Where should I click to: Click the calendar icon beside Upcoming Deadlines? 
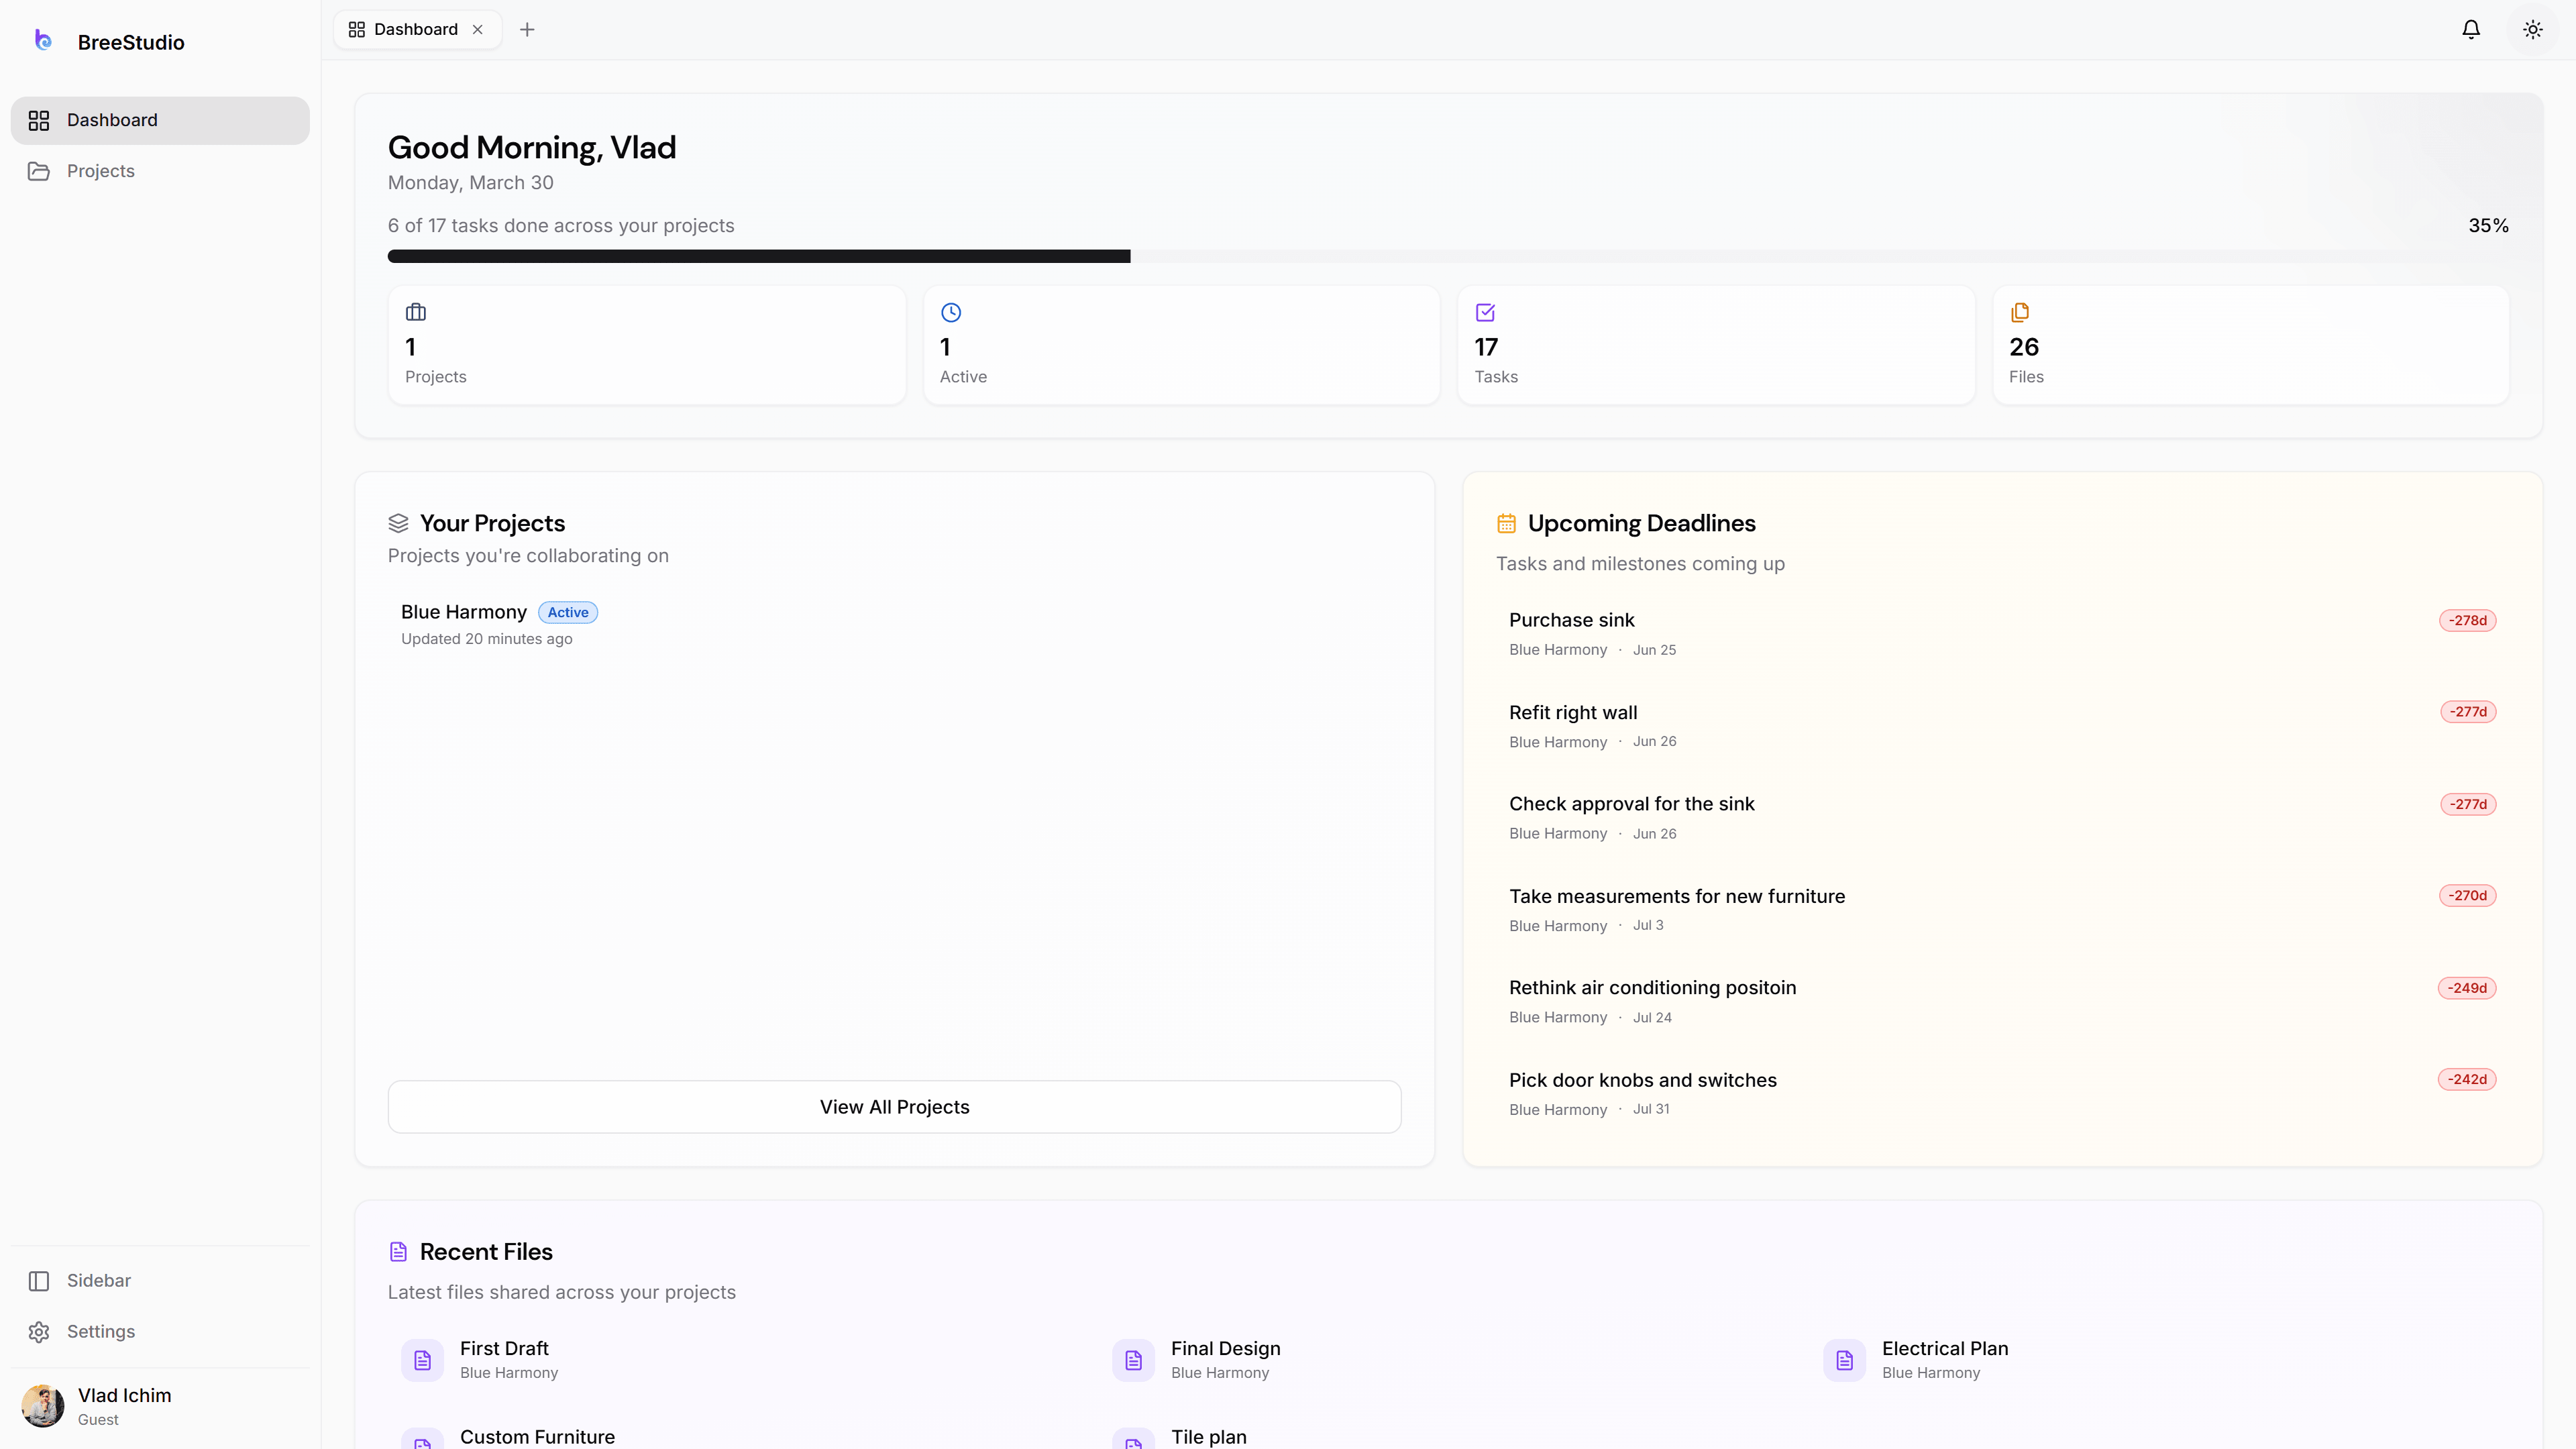pyautogui.click(x=1506, y=523)
